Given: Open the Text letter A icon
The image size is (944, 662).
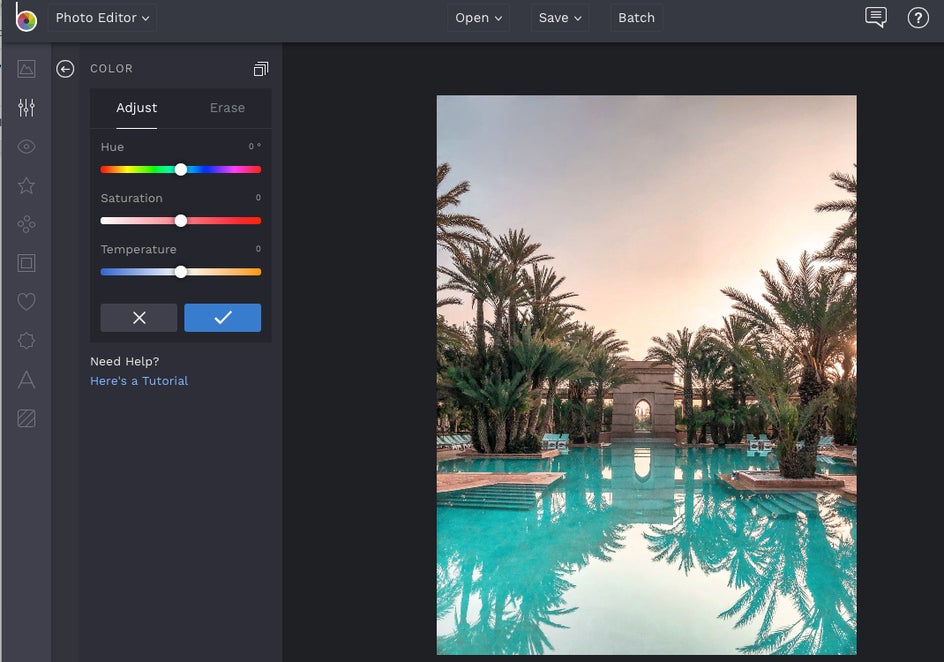Looking at the screenshot, I should pos(26,379).
